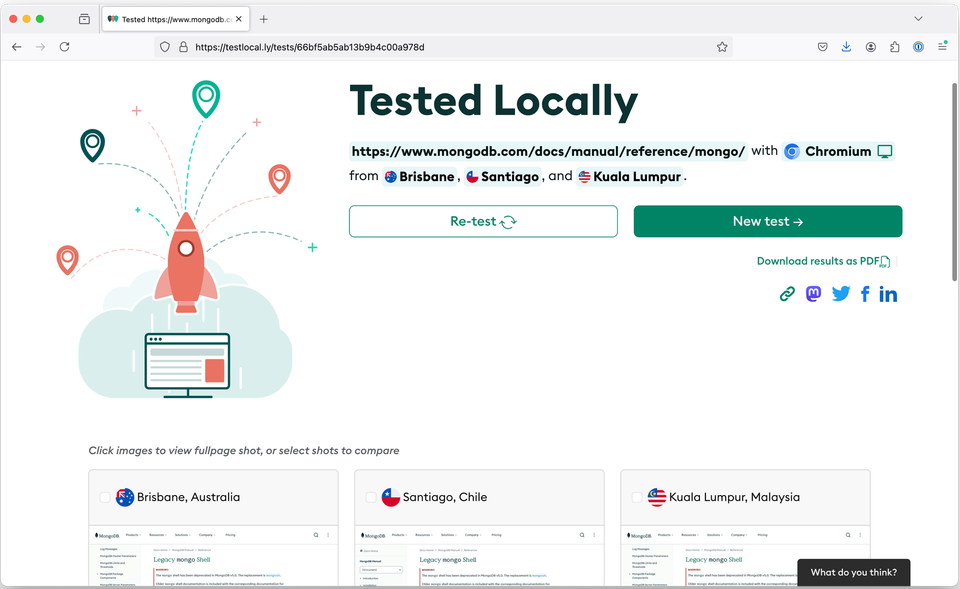Start a New test
The image size is (960, 589).
(x=768, y=221)
